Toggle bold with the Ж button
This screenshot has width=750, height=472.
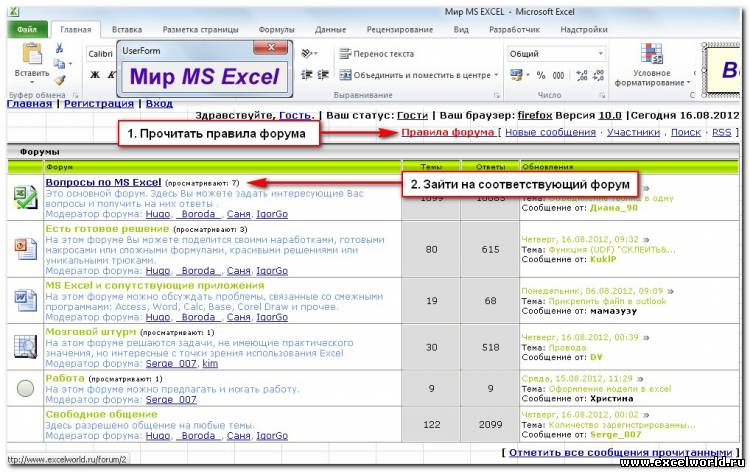pyautogui.click(x=95, y=75)
